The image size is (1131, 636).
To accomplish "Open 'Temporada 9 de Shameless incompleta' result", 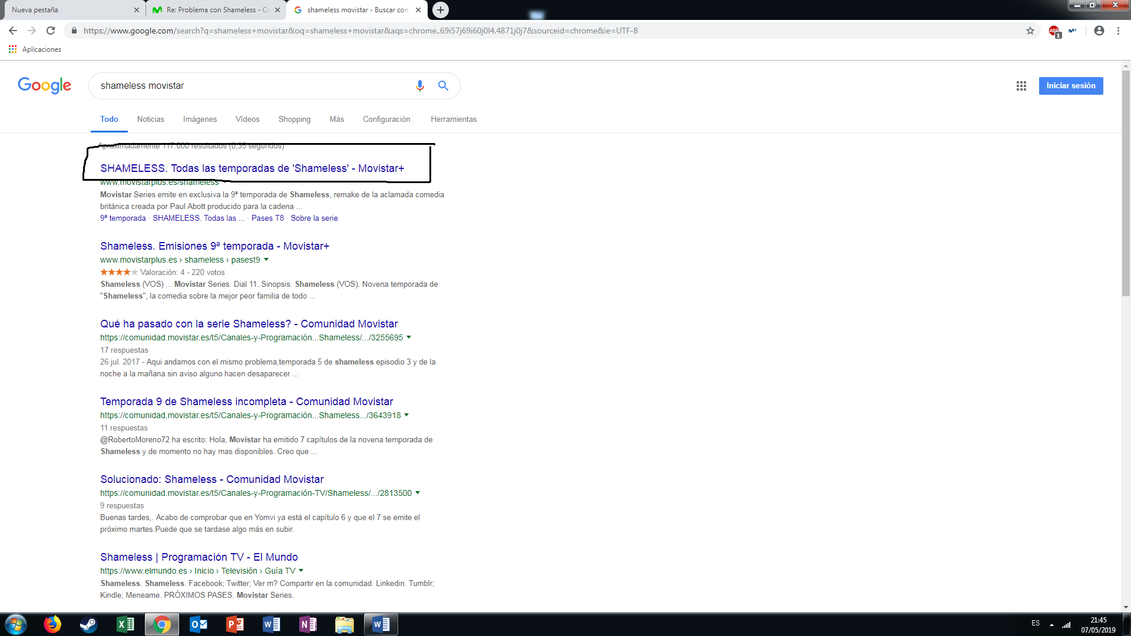I will click(246, 402).
